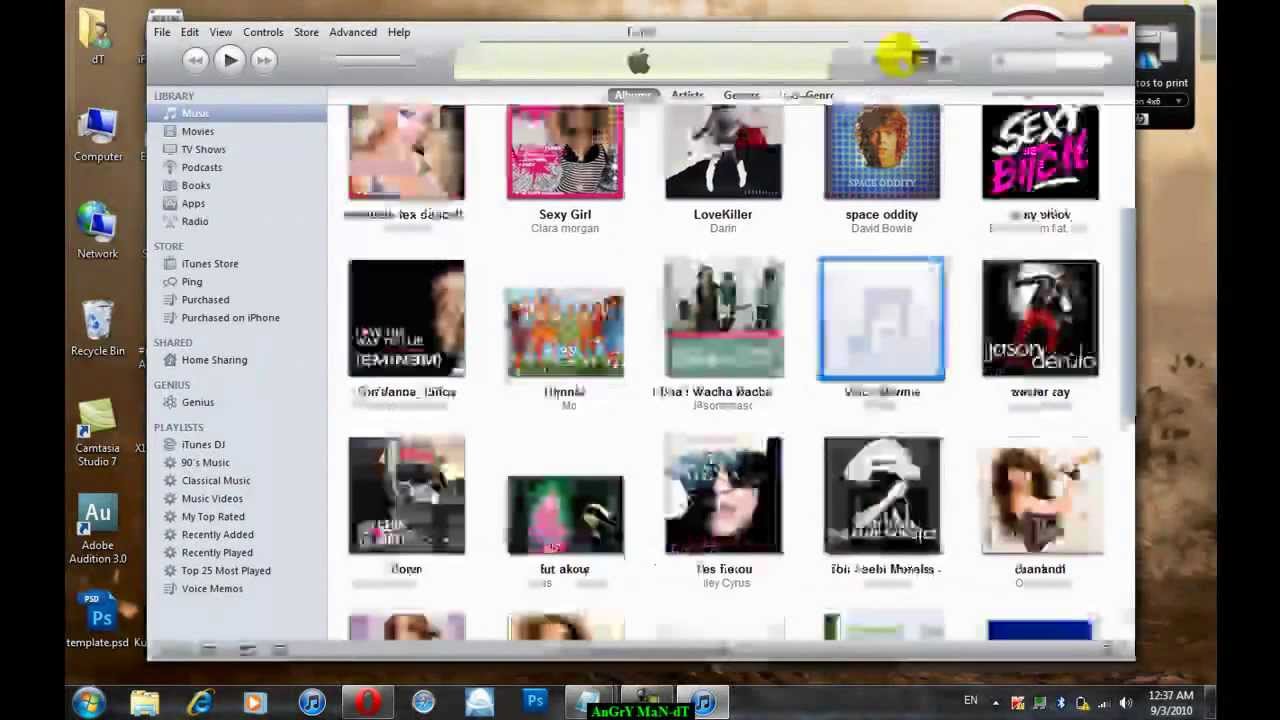Select the Recently Played playlist
The image size is (1280, 720).
point(237,552)
